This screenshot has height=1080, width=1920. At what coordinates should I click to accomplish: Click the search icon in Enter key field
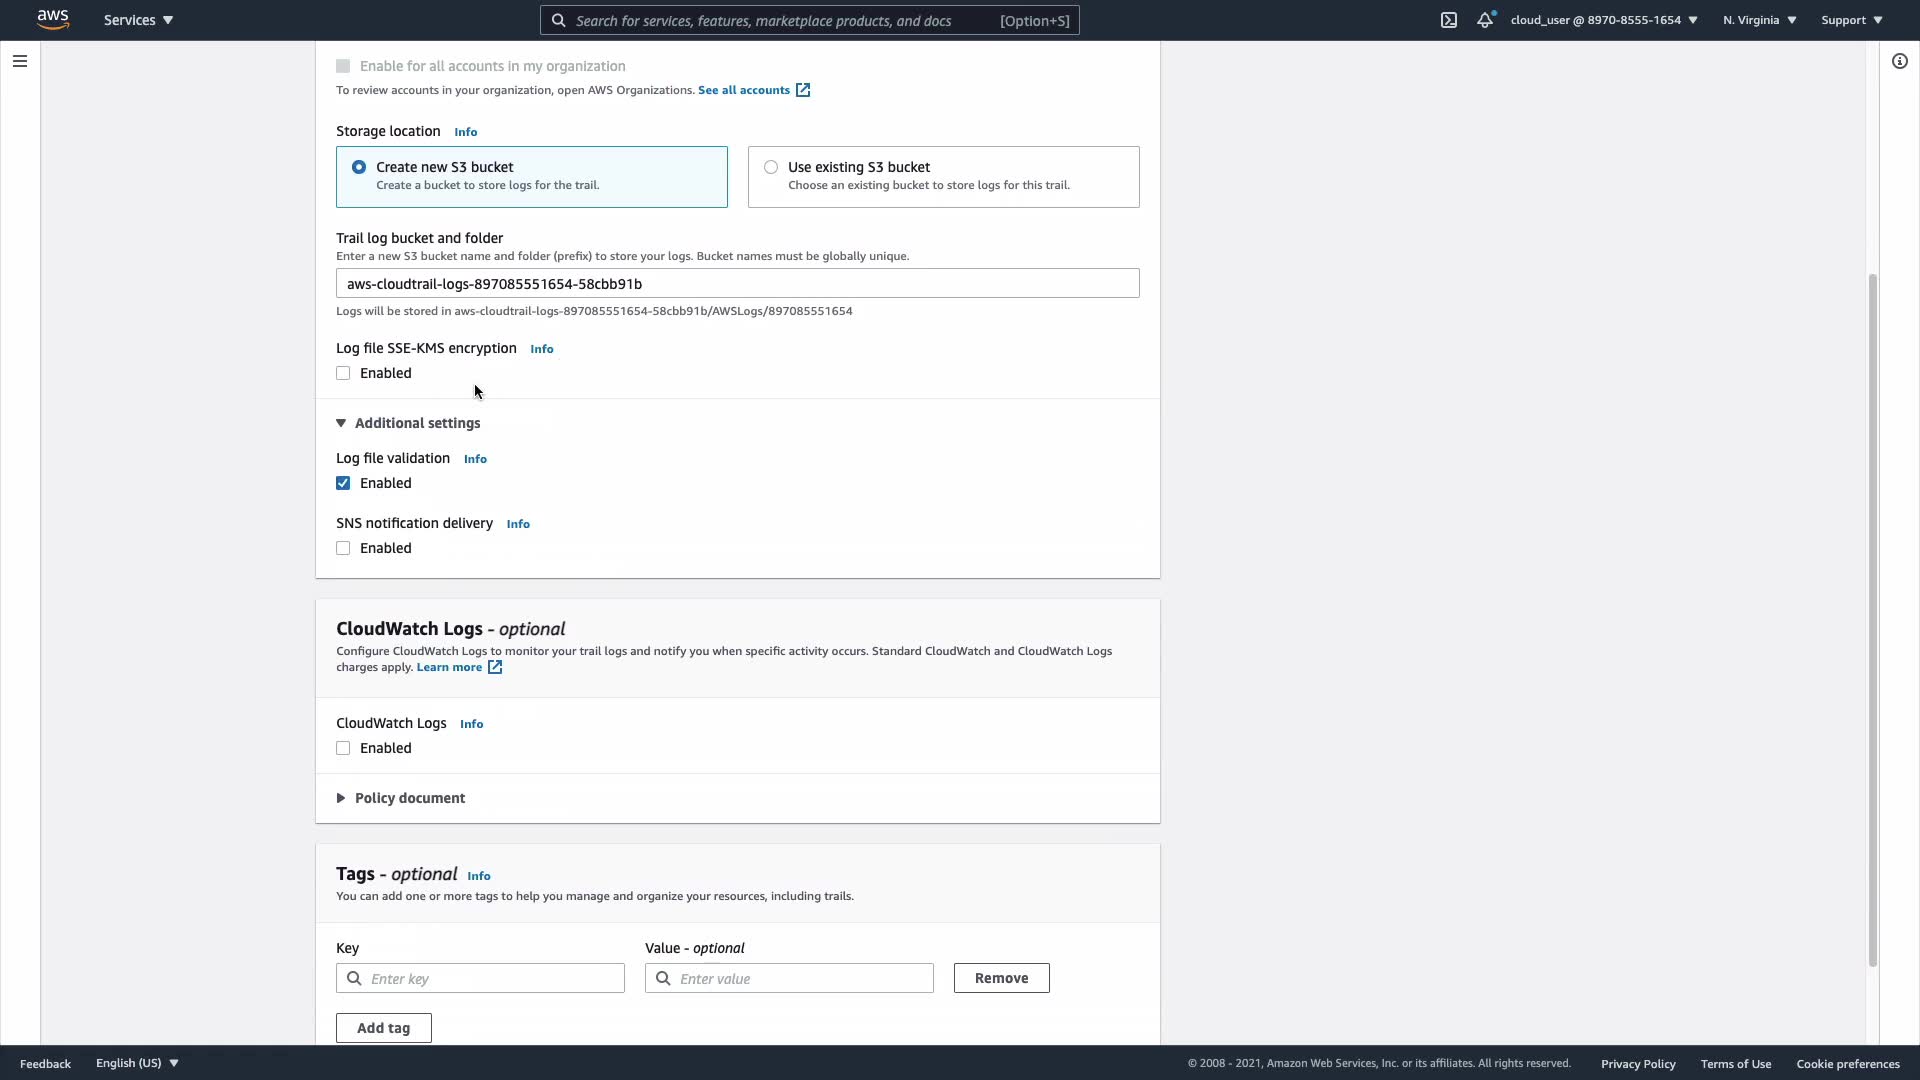[354, 978]
